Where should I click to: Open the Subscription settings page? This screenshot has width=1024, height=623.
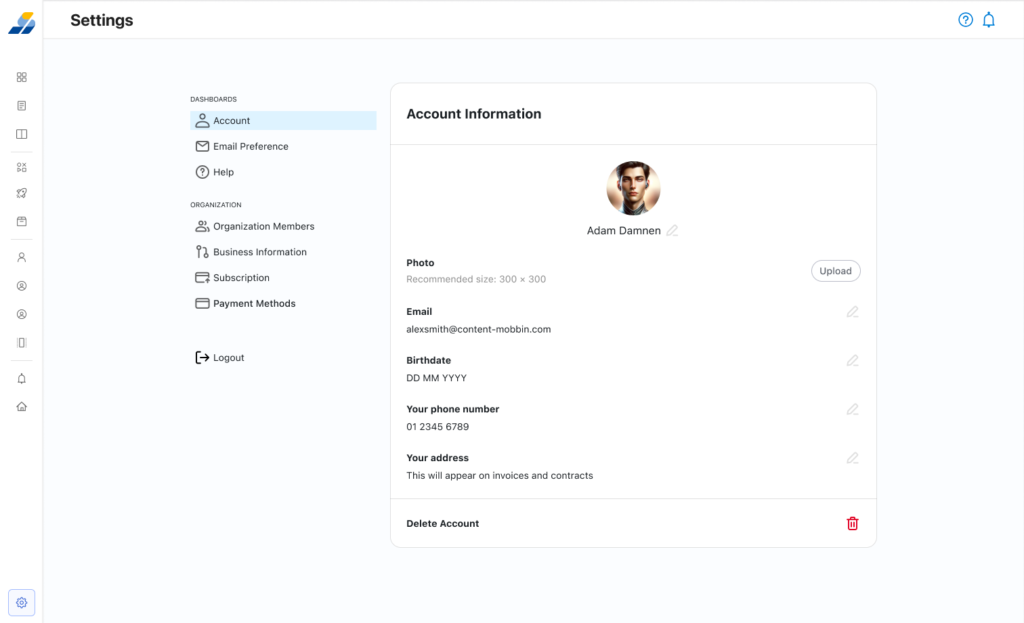pos(241,278)
